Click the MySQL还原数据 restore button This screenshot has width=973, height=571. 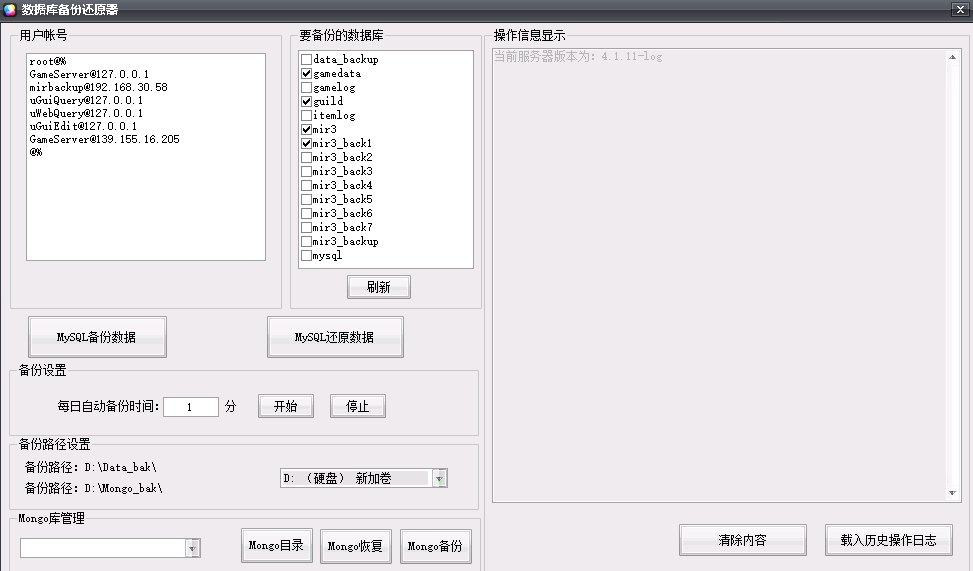(335, 337)
